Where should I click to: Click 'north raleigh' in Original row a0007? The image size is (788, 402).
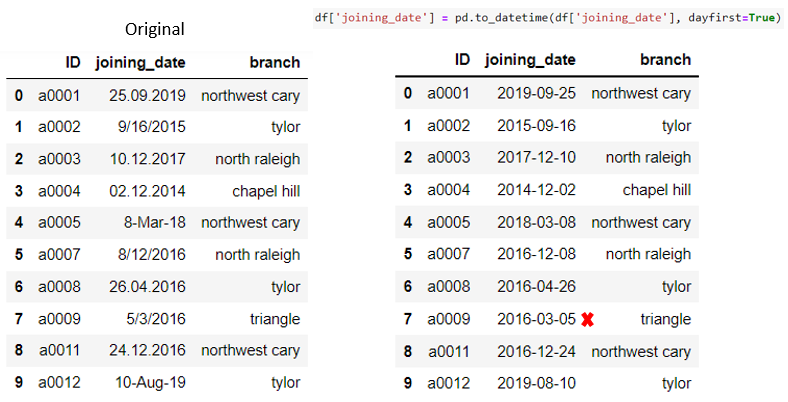[x=258, y=255]
